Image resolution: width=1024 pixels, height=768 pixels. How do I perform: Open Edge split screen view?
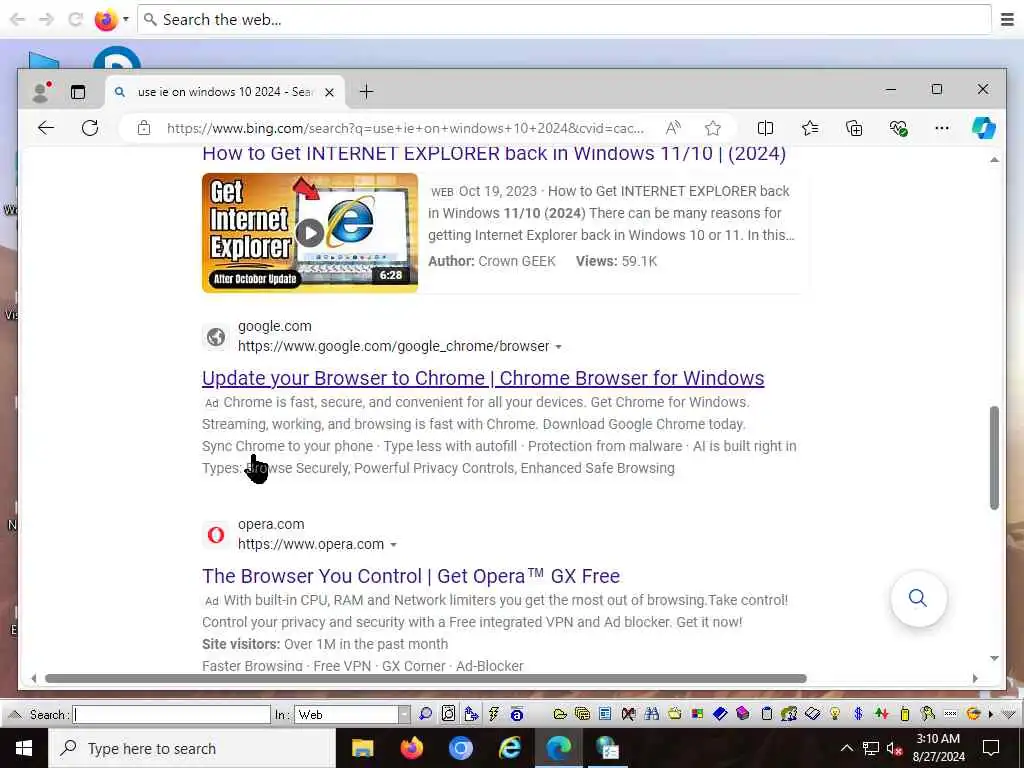pos(765,128)
